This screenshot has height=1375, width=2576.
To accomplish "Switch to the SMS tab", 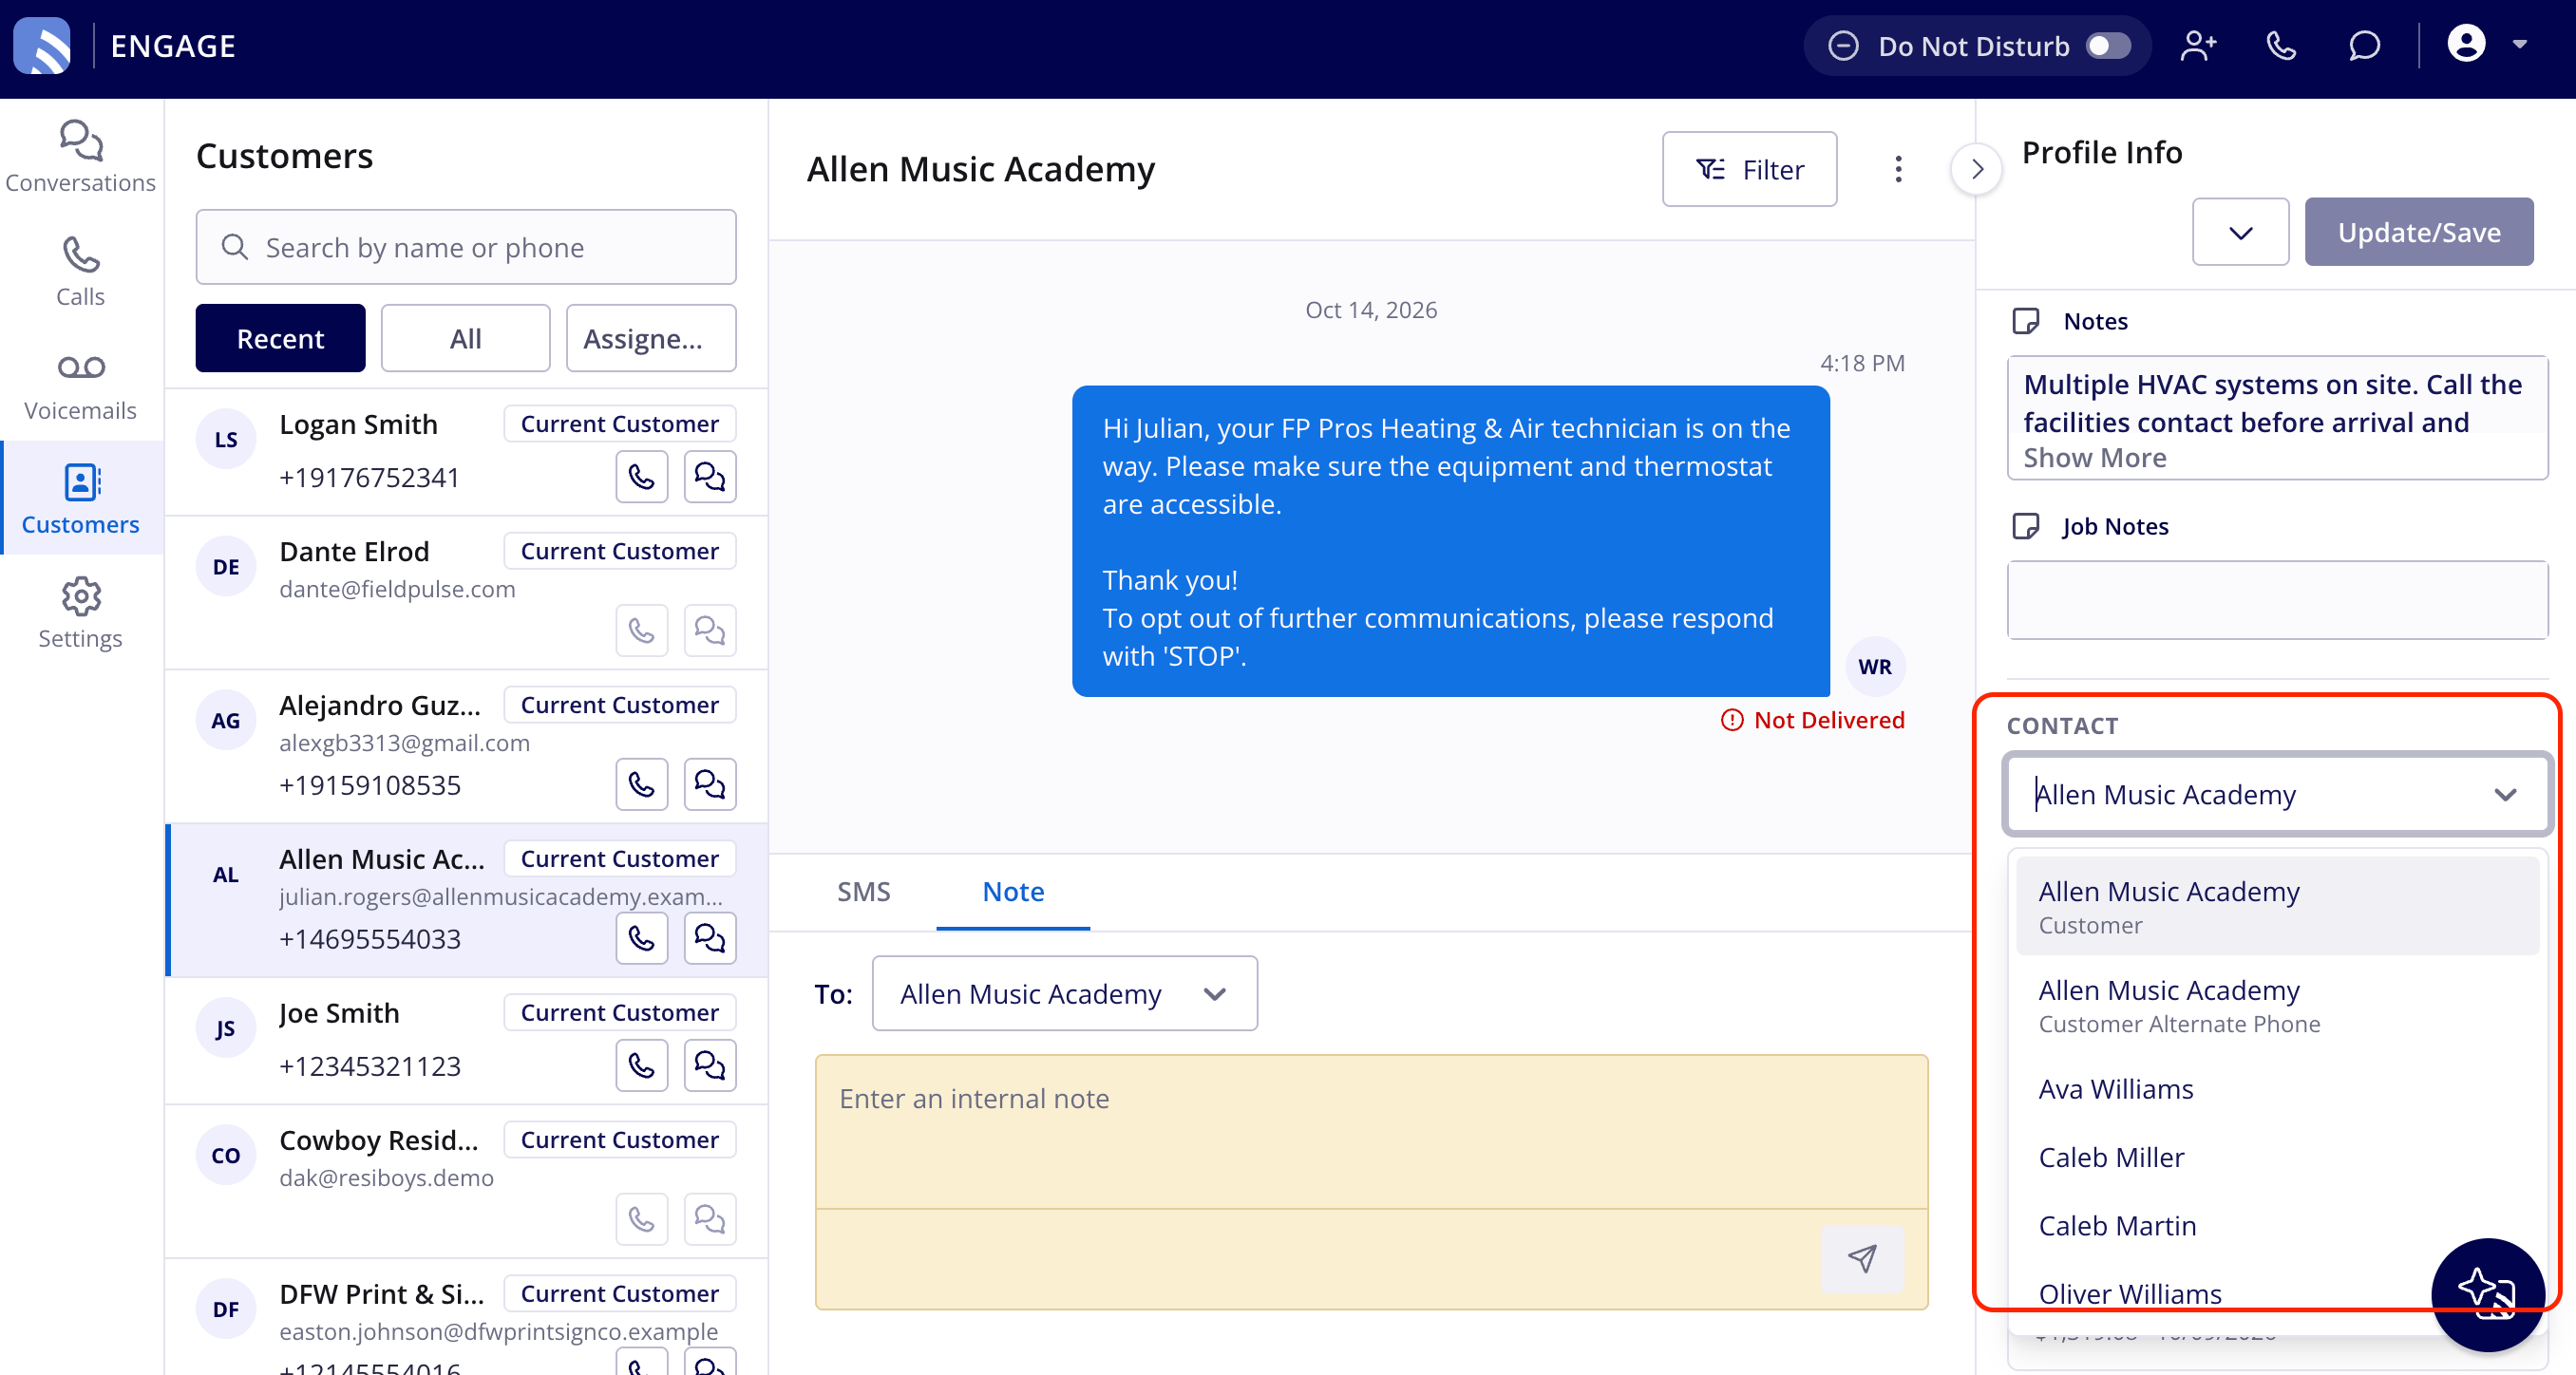I will pyautogui.click(x=863, y=891).
